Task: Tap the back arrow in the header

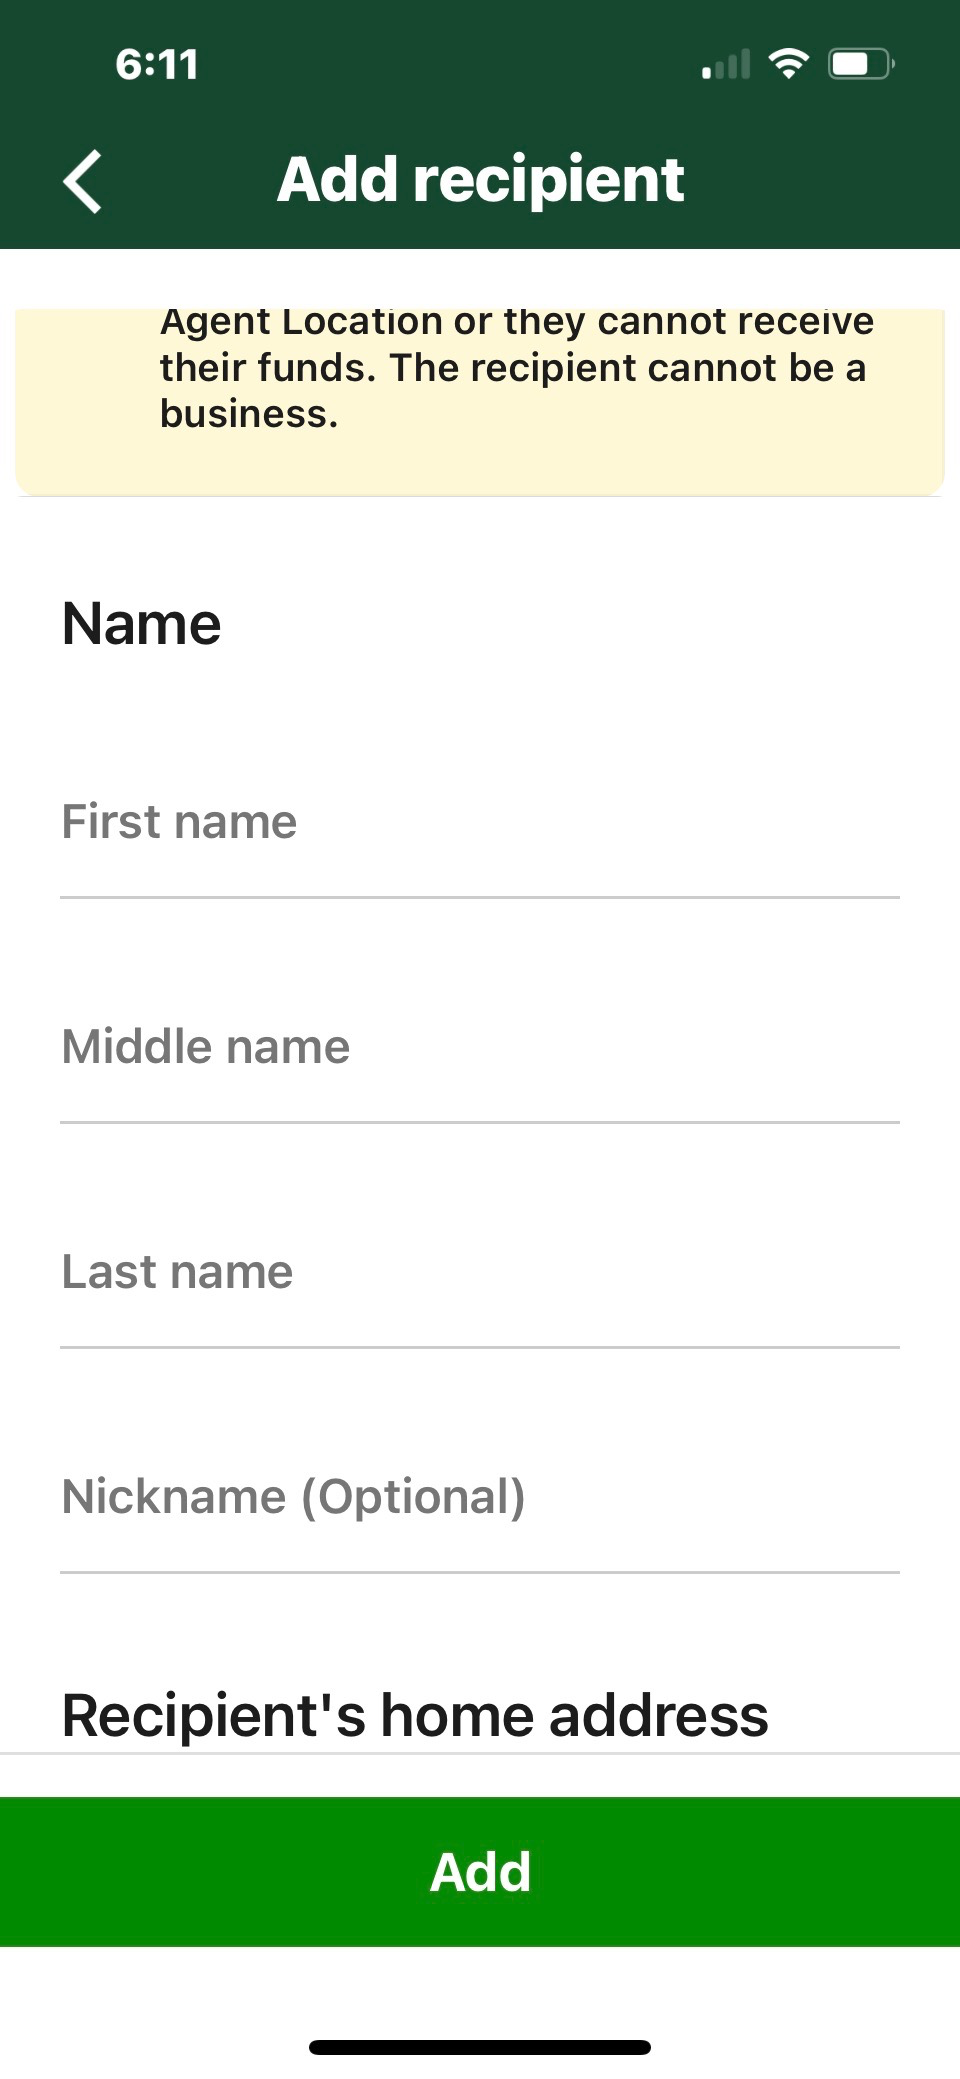Action: pos(83,182)
